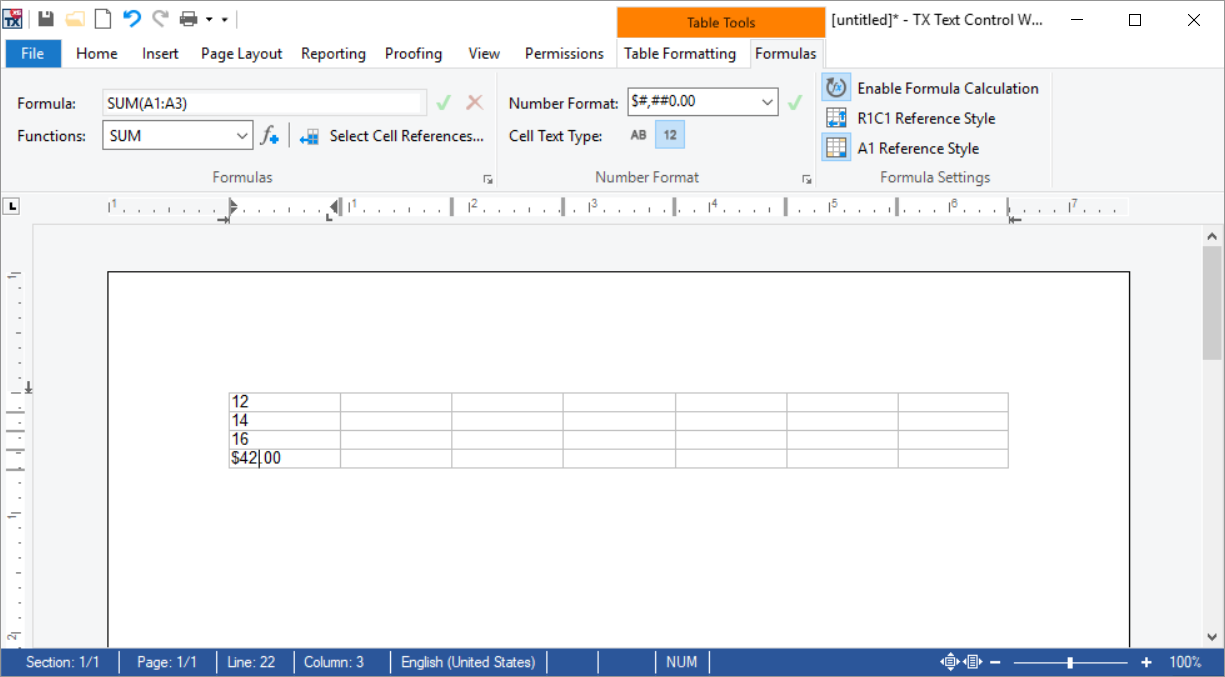This screenshot has height=677, width=1225.
Task: Click the vertical scrollbar thumb
Action: click(1213, 303)
